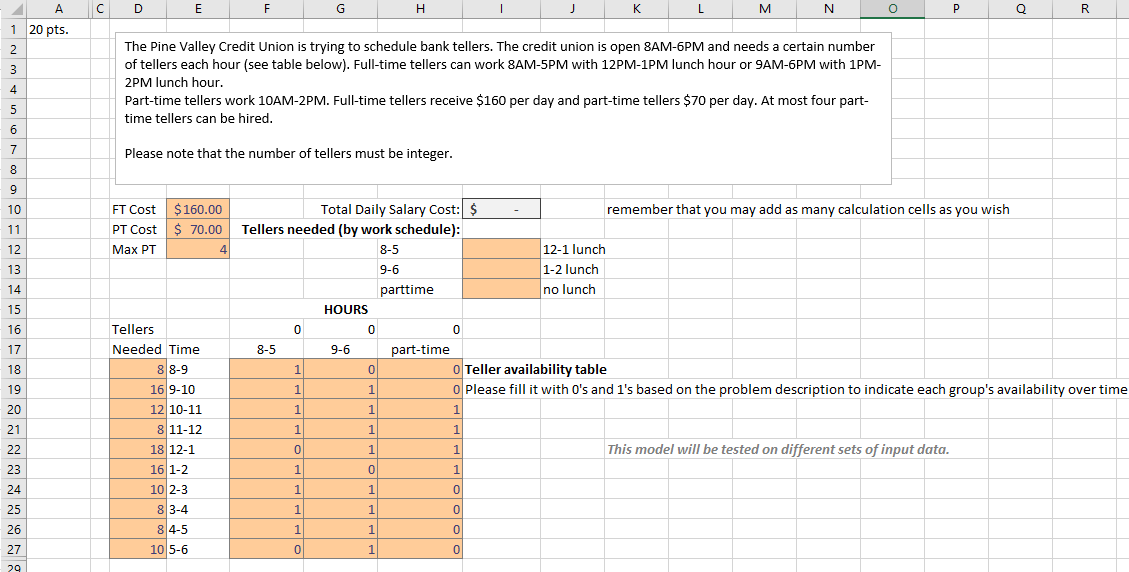
Task: Select the "Please fill it with 0's and 1's" instruction
Action: pos(796,390)
